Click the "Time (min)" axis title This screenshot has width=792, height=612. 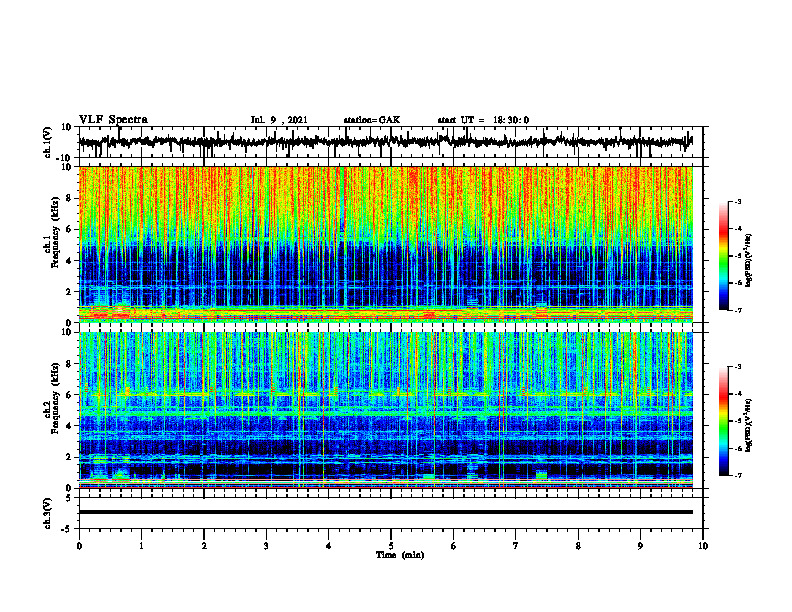coord(400,555)
